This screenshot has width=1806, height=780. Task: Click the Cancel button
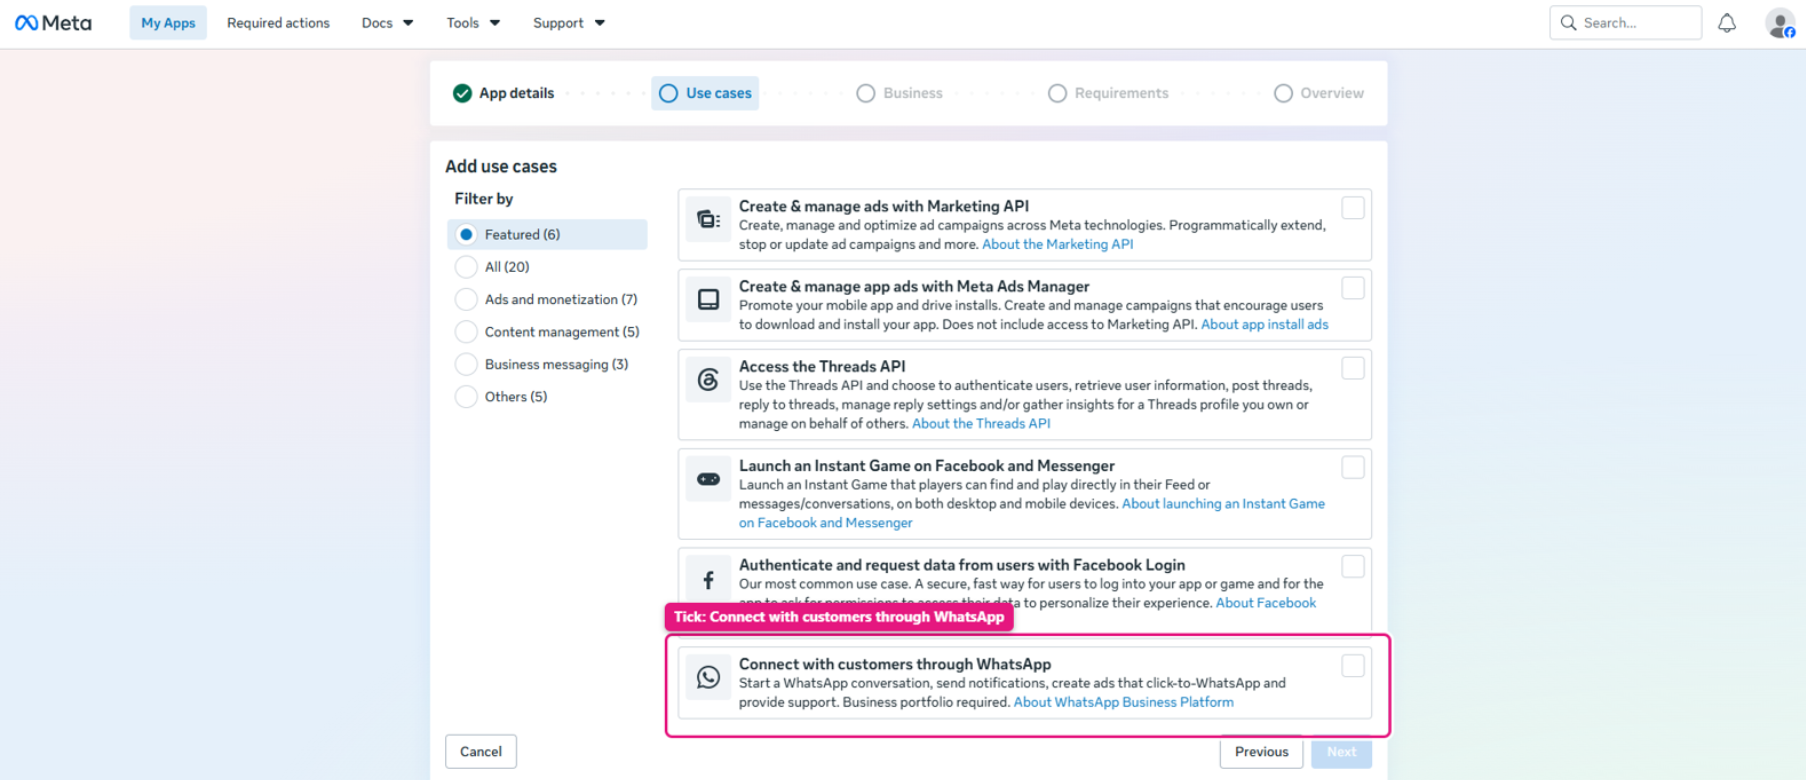481,752
